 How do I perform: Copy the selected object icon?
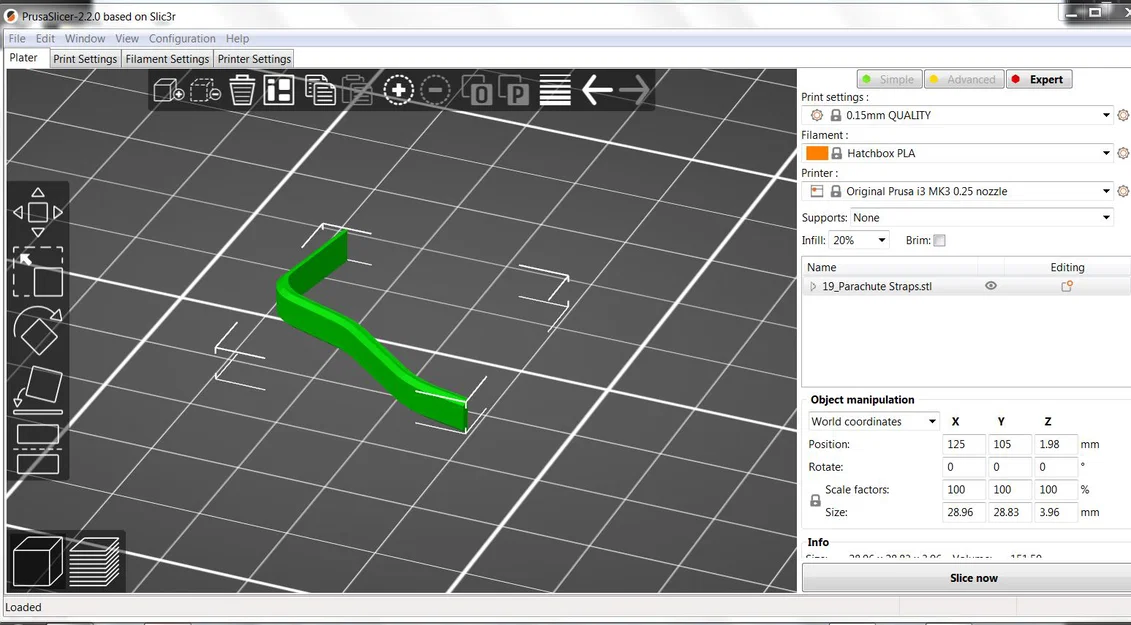pyautogui.click(x=320, y=91)
